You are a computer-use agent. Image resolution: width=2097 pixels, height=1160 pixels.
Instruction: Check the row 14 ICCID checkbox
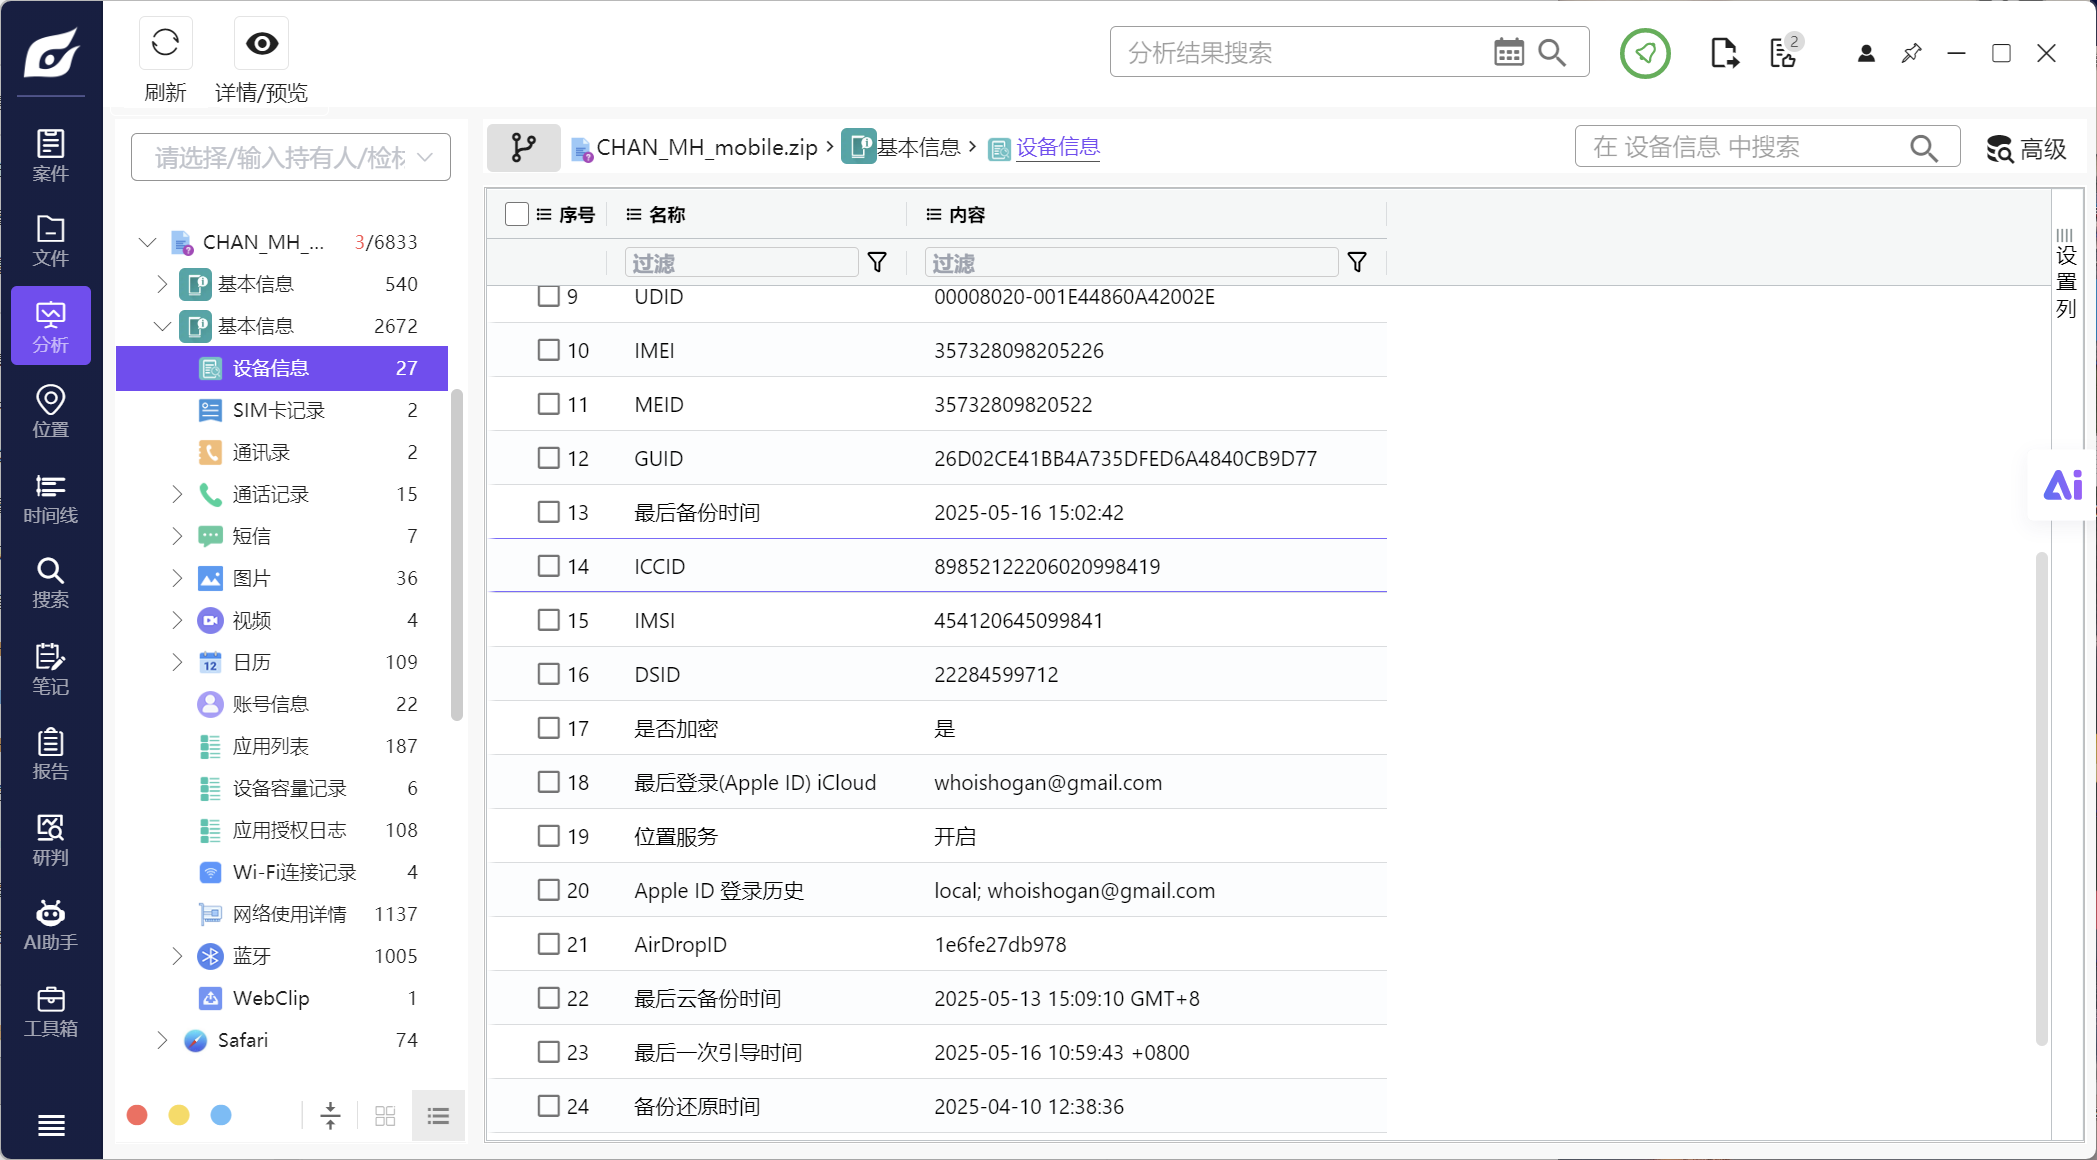coord(548,566)
